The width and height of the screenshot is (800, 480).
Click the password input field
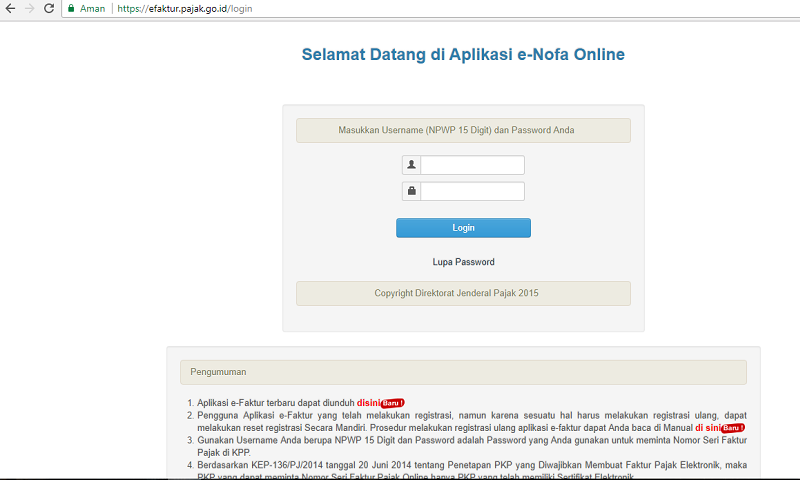[x=472, y=191]
